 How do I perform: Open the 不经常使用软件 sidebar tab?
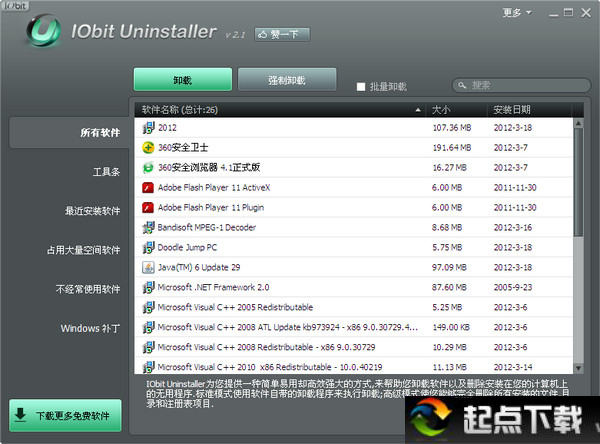point(88,289)
